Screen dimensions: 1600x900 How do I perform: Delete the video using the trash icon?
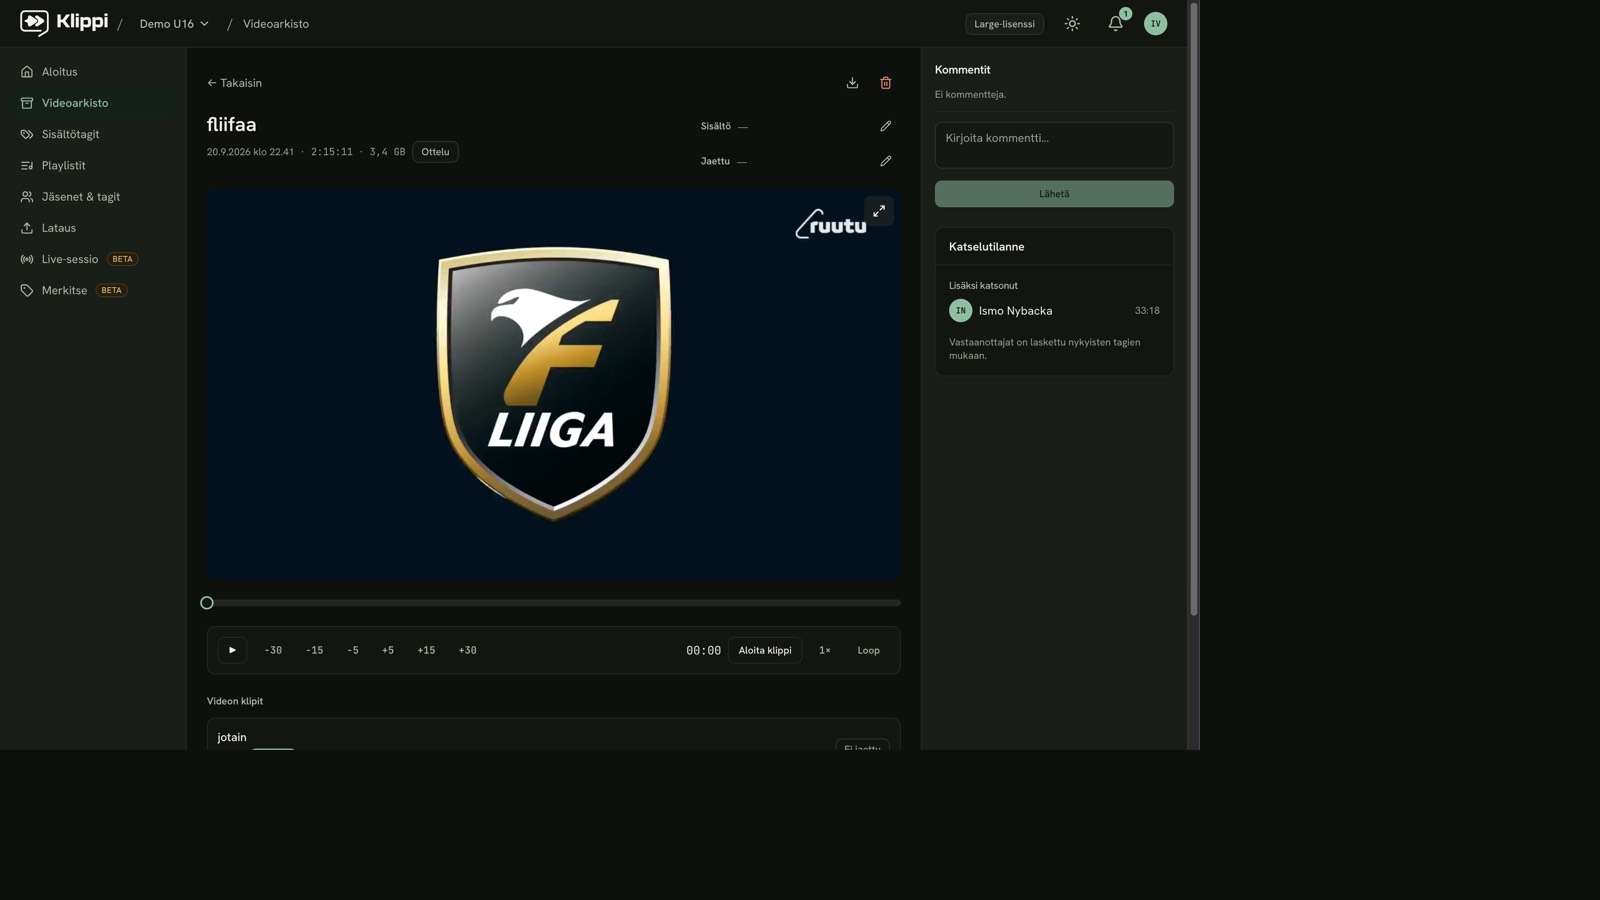[x=885, y=83]
